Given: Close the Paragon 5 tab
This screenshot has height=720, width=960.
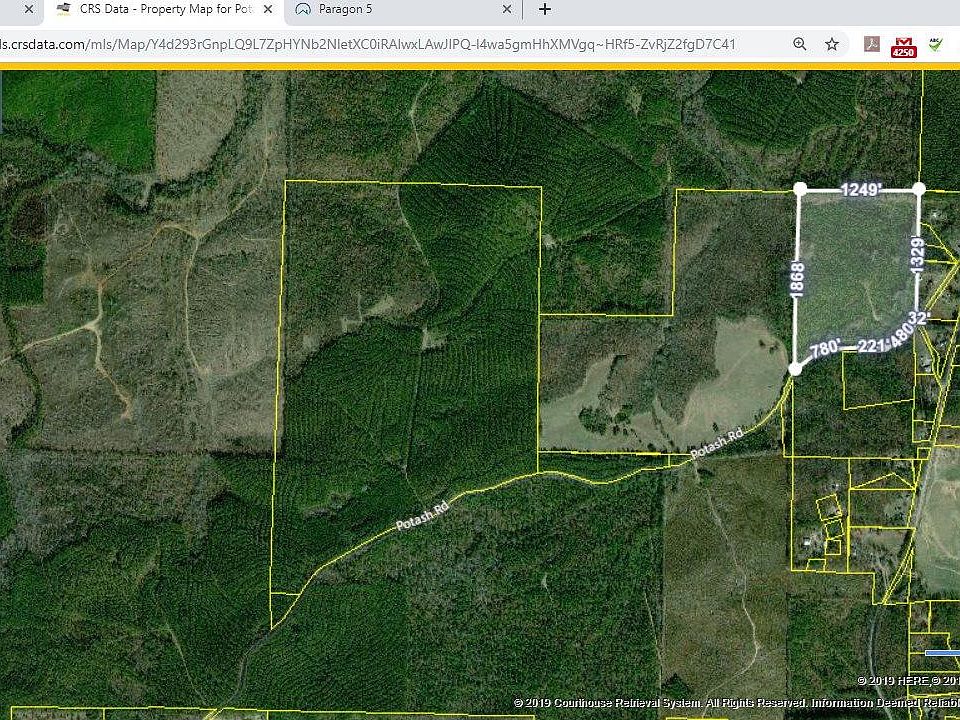Looking at the screenshot, I should tap(507, 10).
